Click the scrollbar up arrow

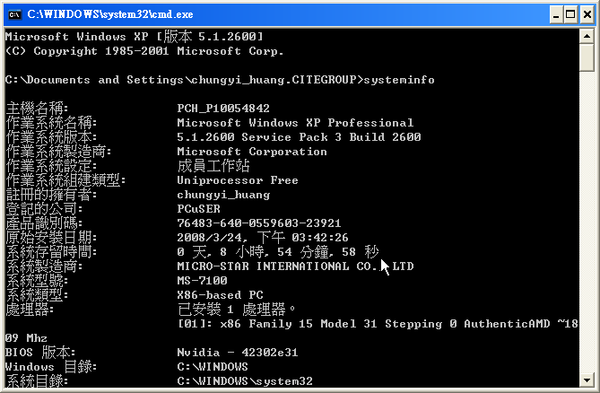point(587,36)
